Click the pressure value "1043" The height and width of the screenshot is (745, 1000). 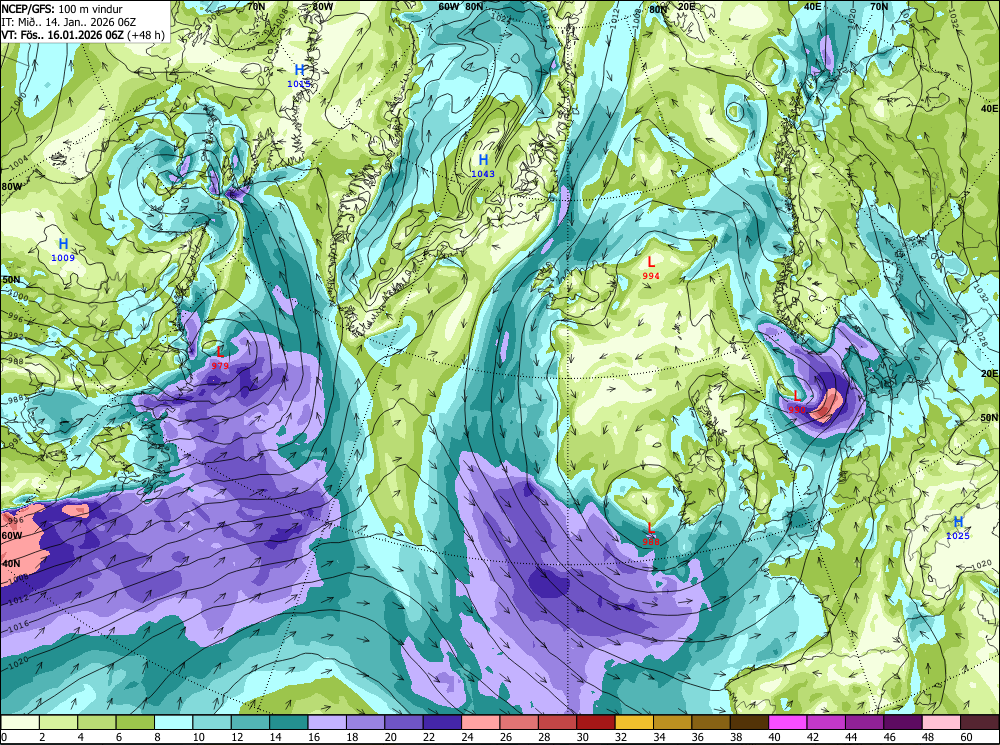pyautogui.click(x=483, y=173)
